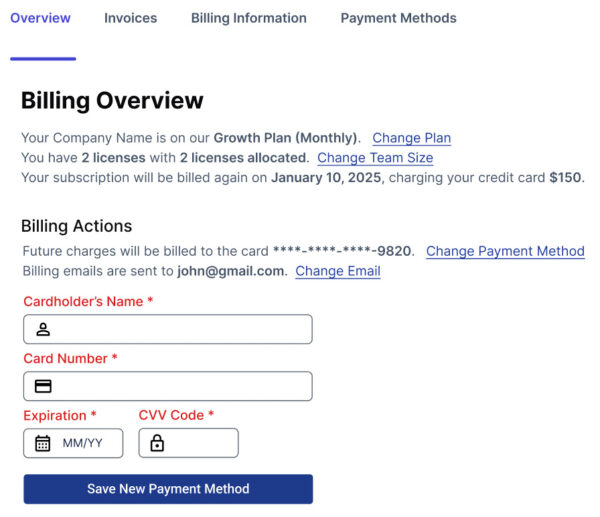Image resolution: width=600 pixels, height=517 pixels.
Task: Click the '2 licenses allocated' text
Action: point(243,158)
